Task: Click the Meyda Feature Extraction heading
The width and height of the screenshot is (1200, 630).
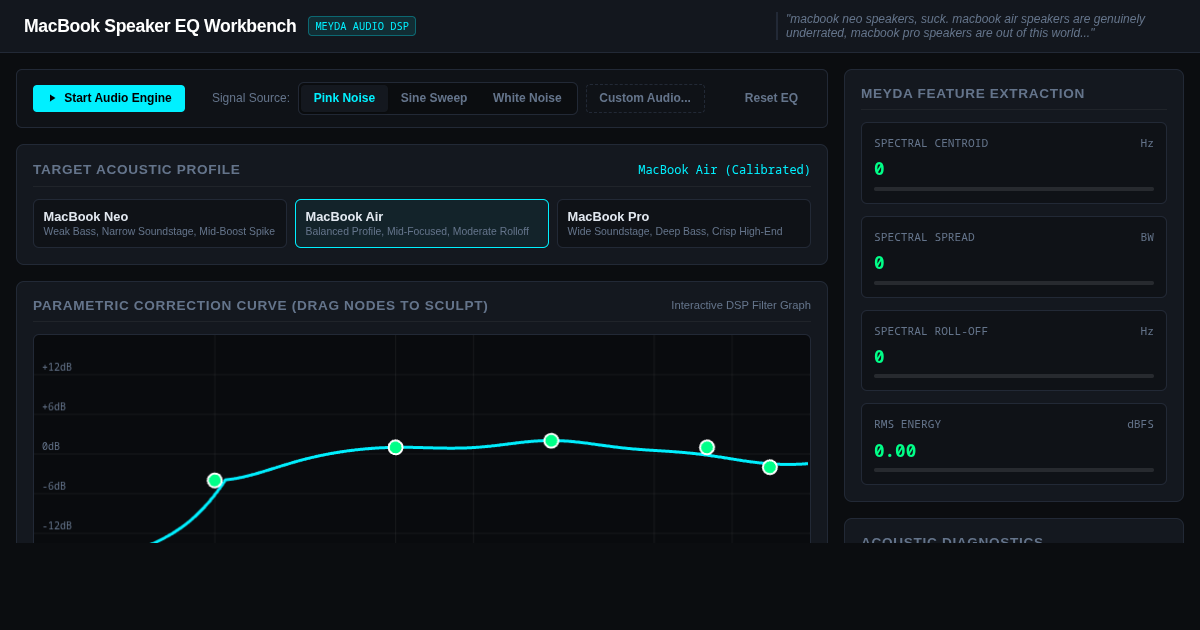Action: pos(973,93)
